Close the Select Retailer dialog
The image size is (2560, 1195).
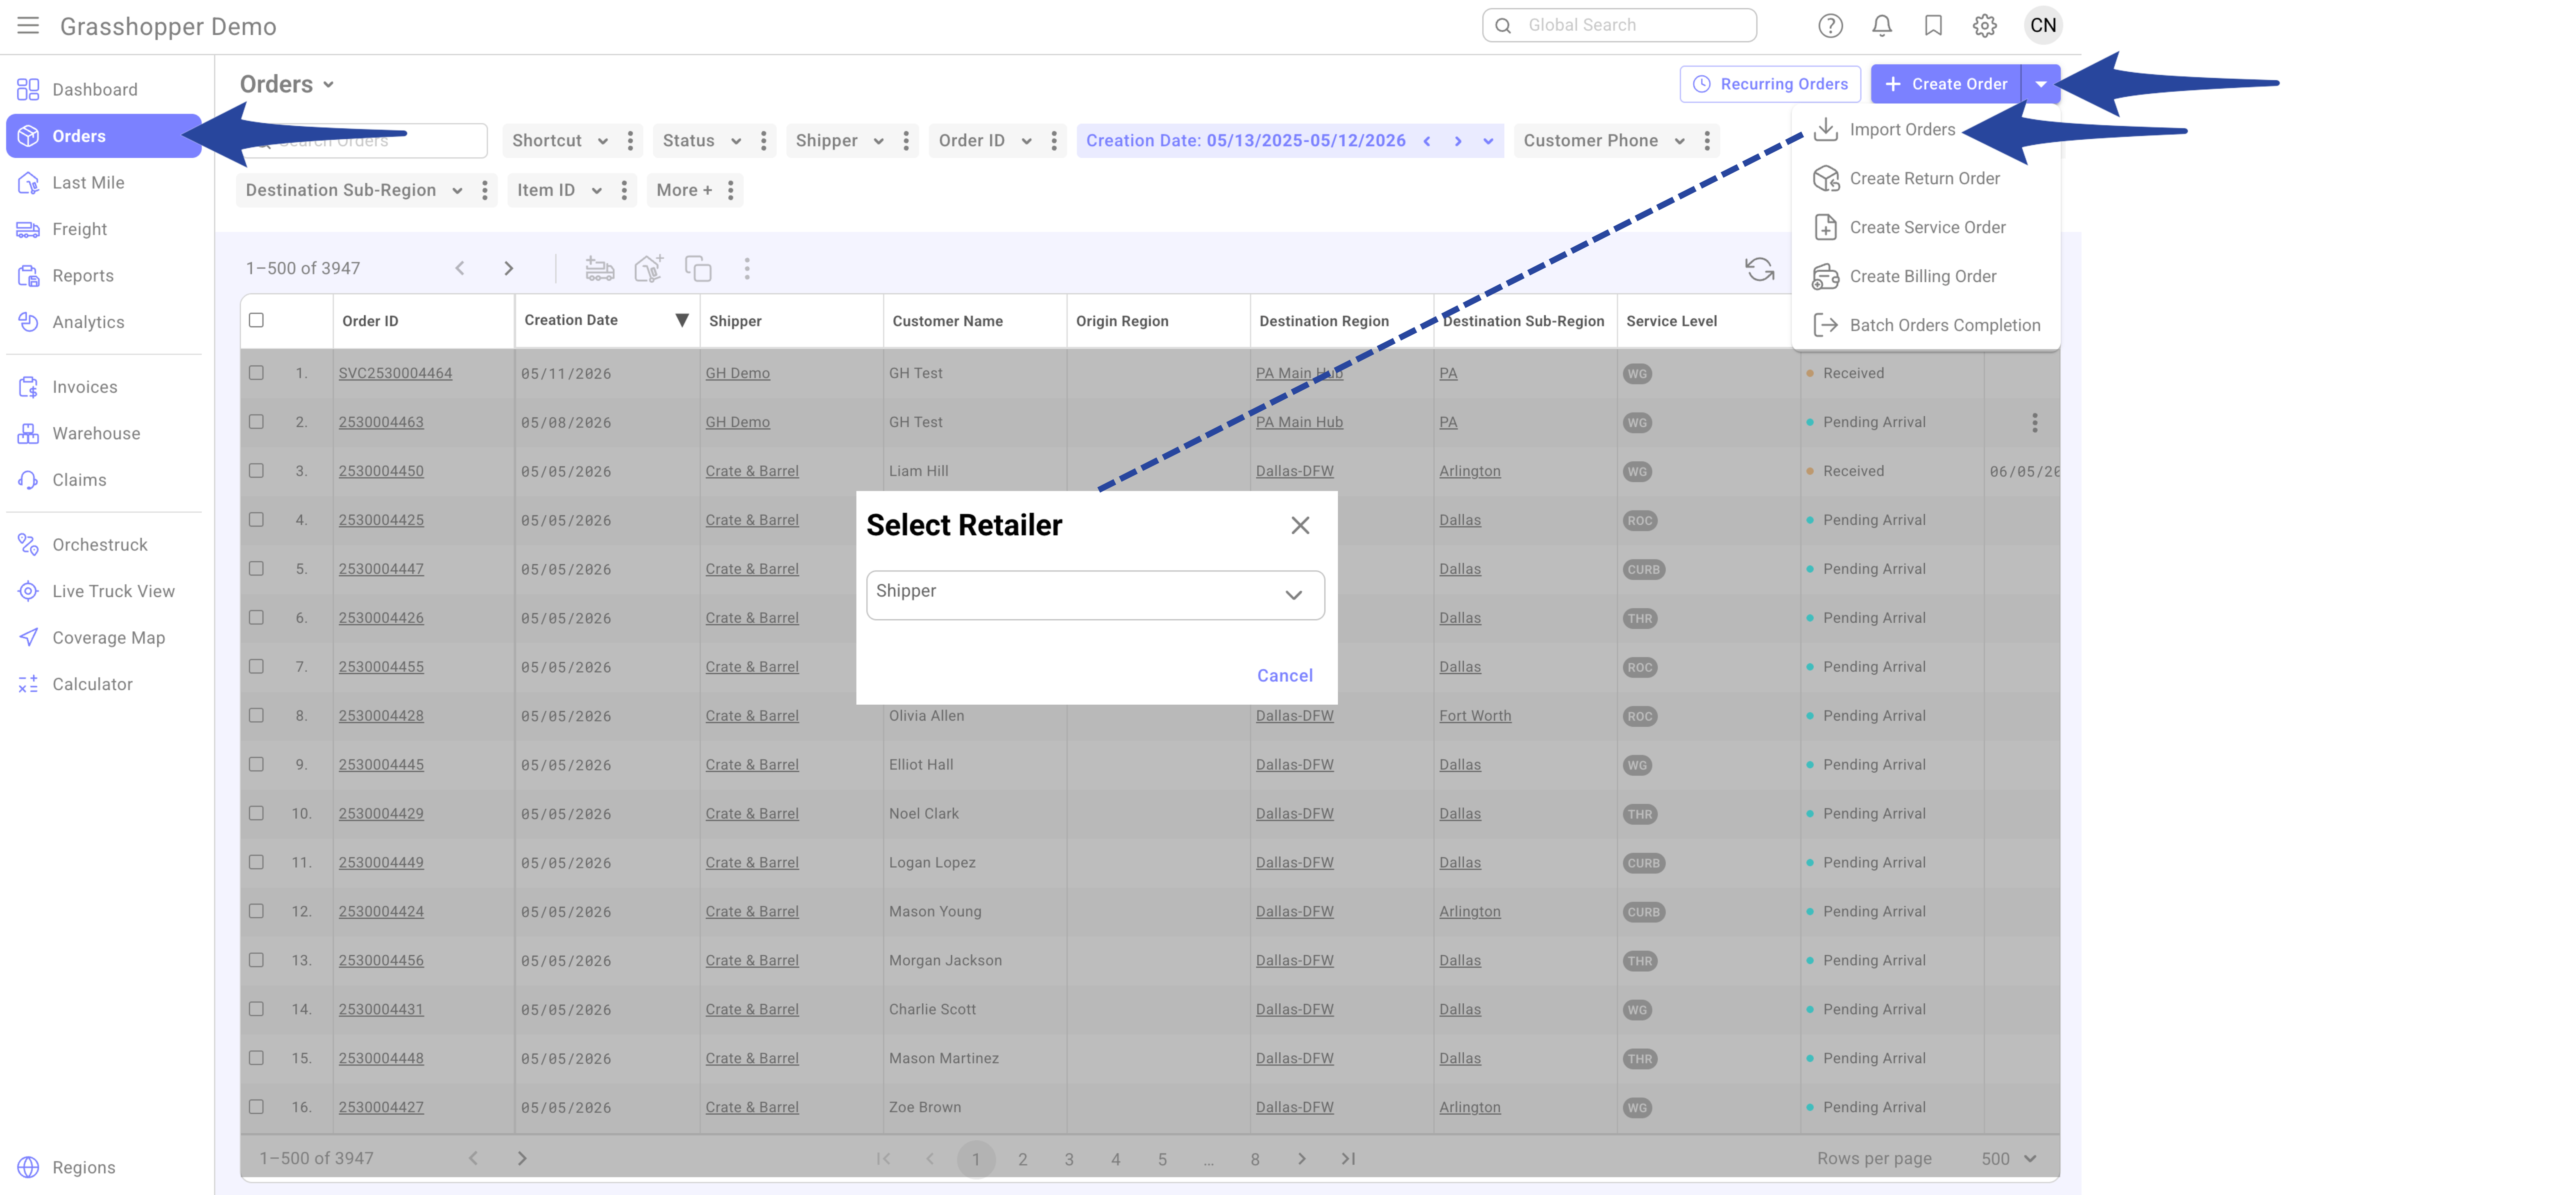[1300, 526]
